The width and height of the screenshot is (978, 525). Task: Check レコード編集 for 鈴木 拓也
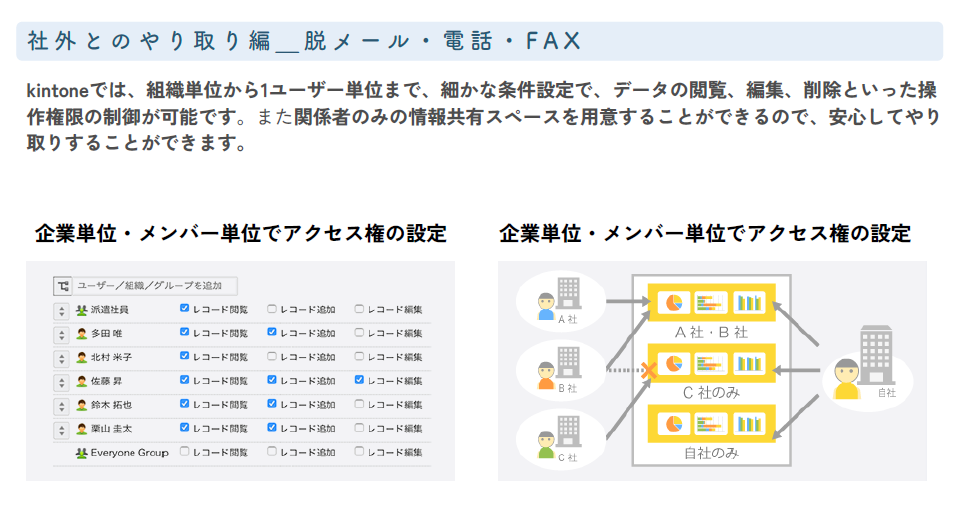(359, 403)
